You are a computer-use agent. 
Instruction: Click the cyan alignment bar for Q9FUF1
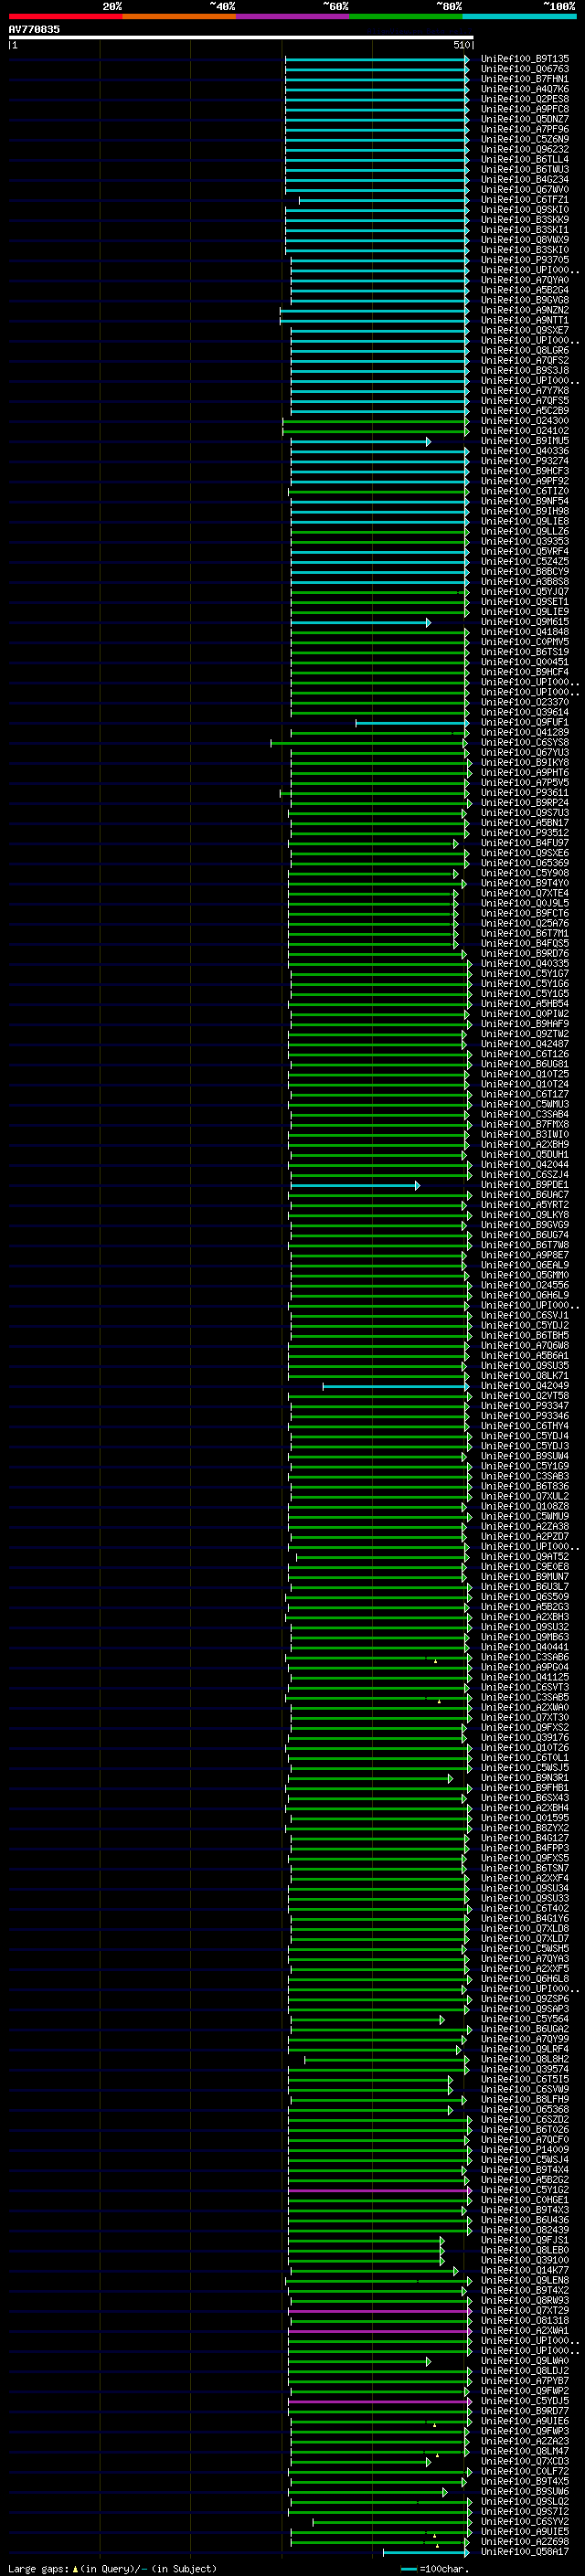pos(412,723)
